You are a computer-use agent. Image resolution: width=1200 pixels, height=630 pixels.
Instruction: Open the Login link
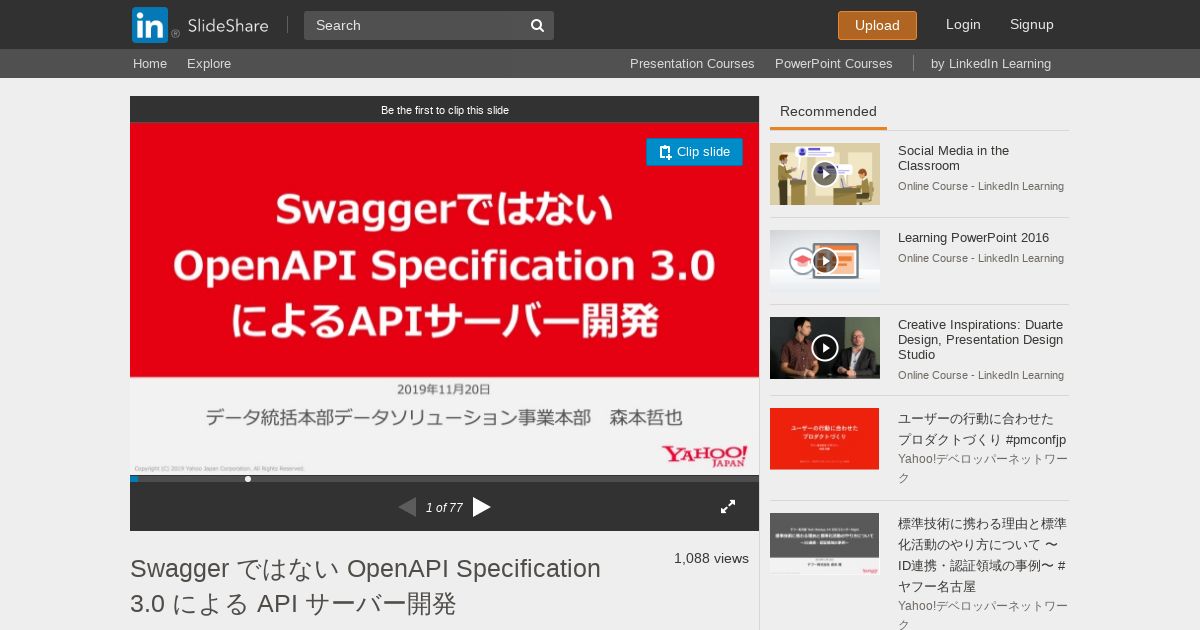[x=963, y=24]
